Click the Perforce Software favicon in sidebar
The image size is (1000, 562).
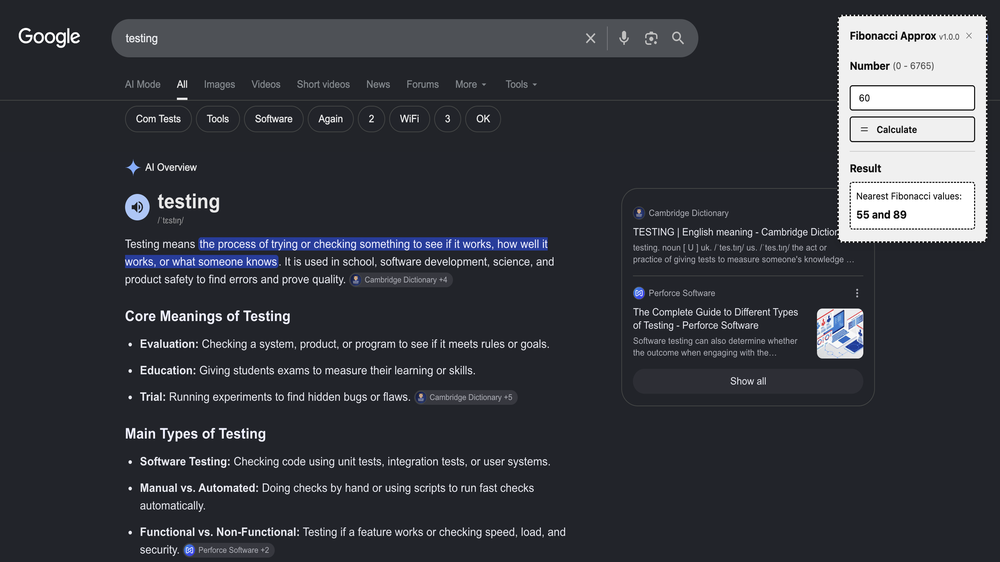coord(638,293)
